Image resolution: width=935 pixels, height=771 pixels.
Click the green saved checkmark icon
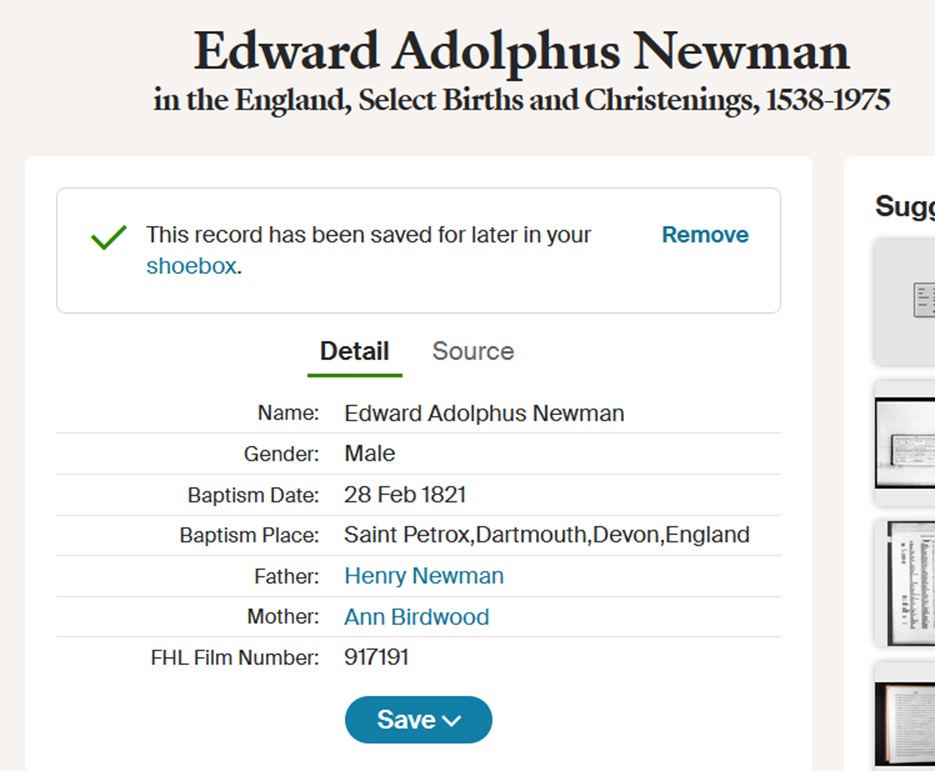109,237
